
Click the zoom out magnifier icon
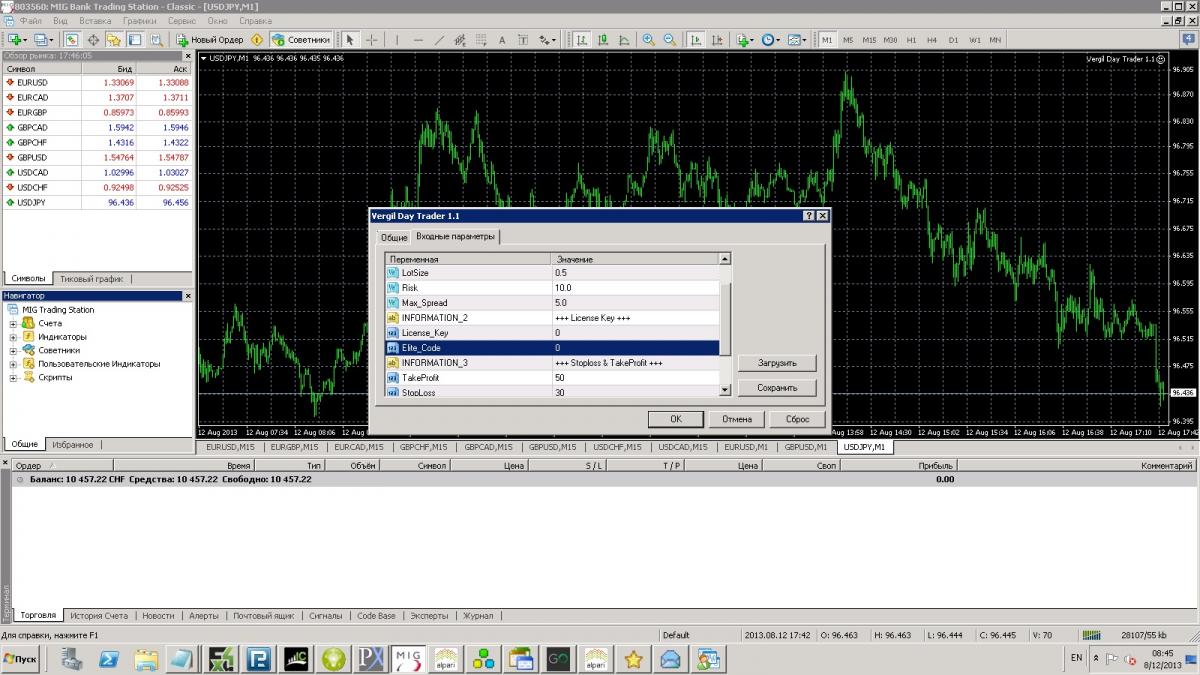pos(668,40)
